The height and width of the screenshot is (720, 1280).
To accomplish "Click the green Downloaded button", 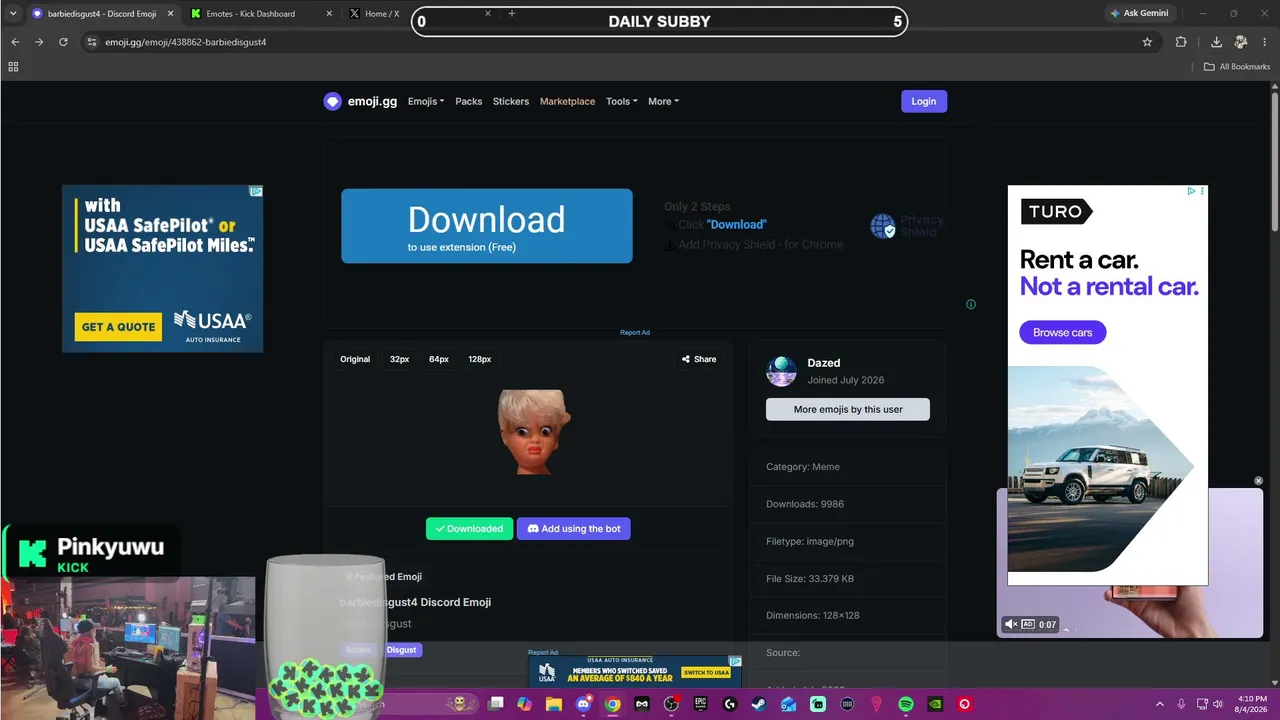I will click(x=469, y=529).
